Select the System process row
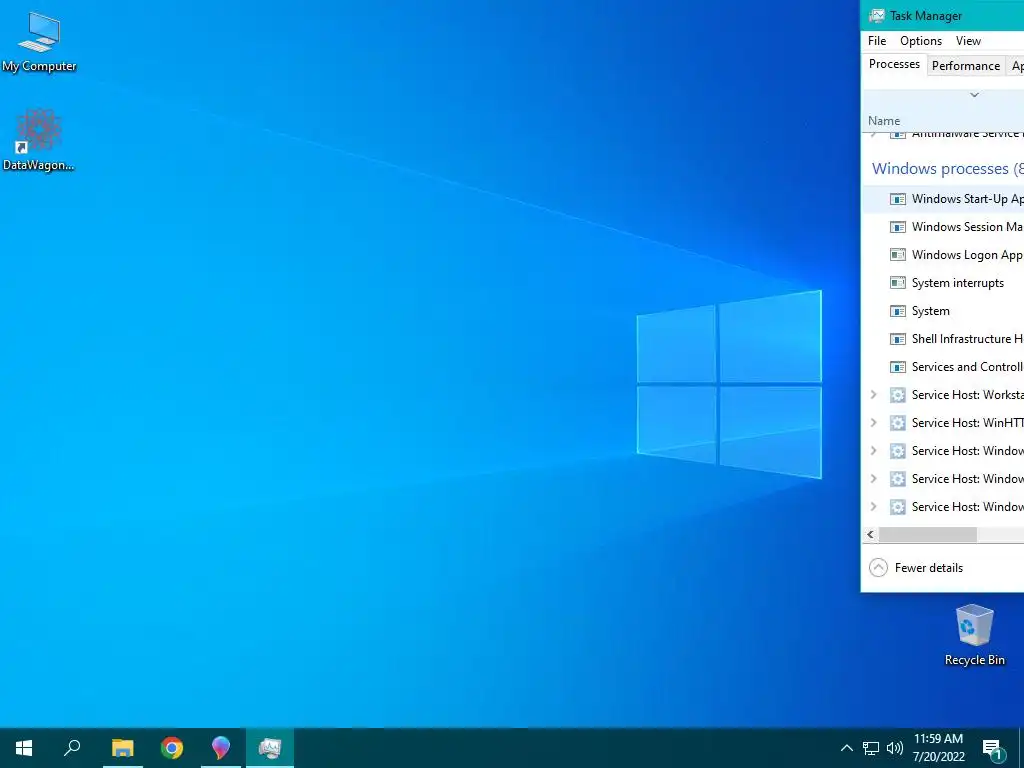This screenshot has width=1024, height=768. click(943, 311)
